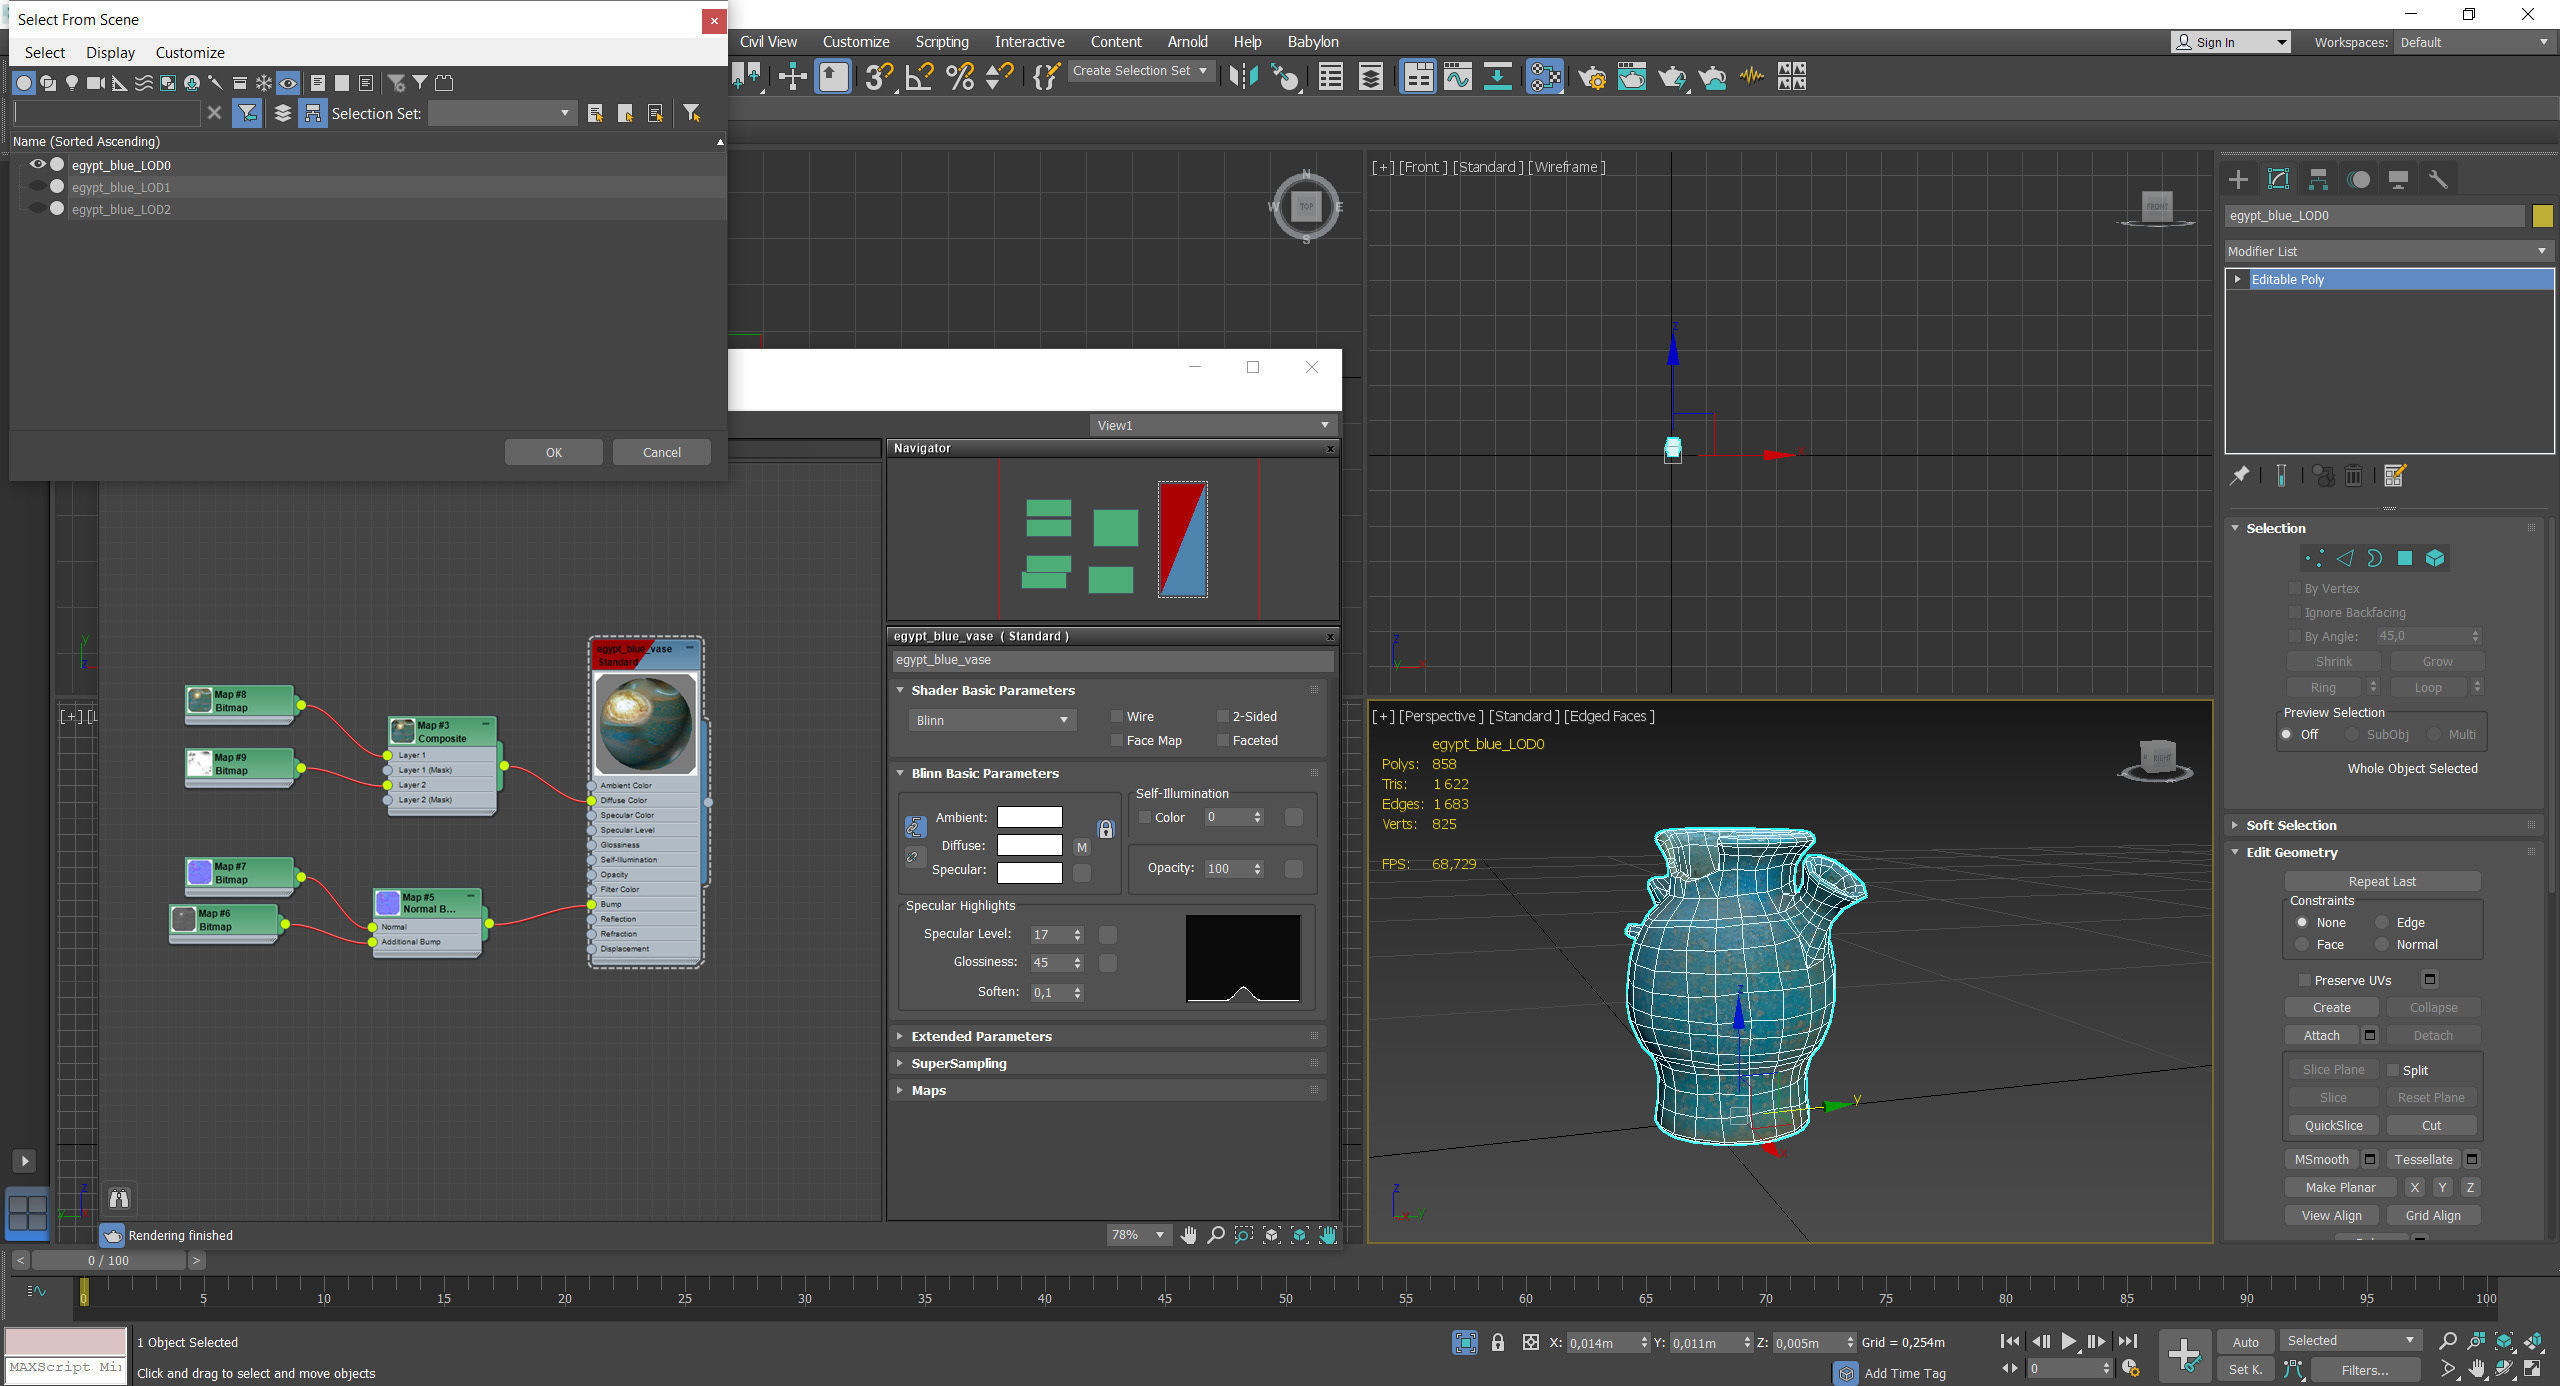Select Border sub-object level icon
The image size is (2560, 1386).
click(2374, 559)
